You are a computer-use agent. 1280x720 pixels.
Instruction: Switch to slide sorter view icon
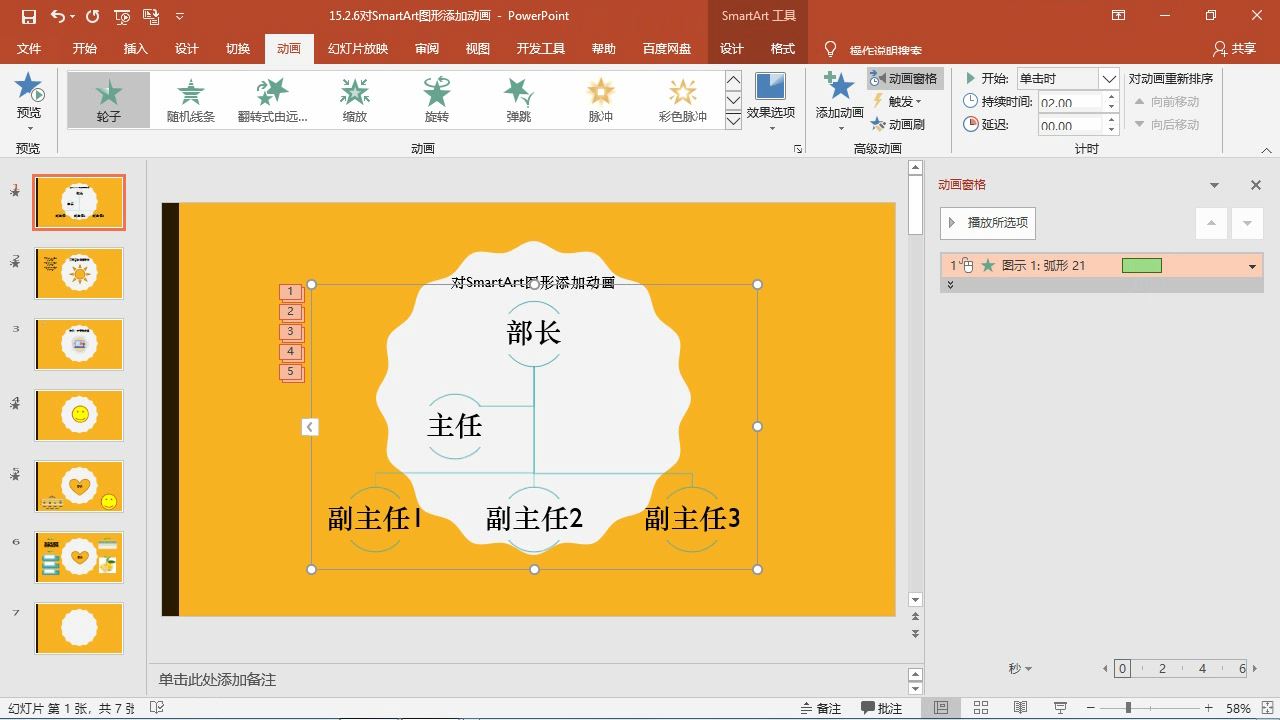[x=981, y=708]
